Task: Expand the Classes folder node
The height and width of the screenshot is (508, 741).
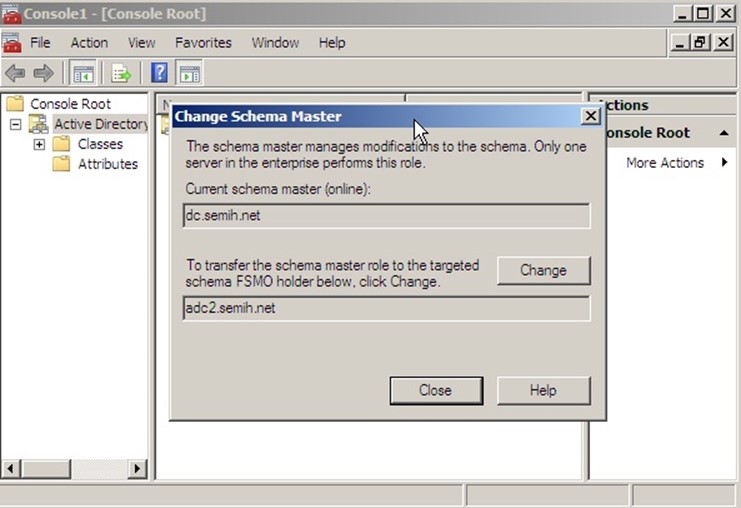Action: pos(39,144)
